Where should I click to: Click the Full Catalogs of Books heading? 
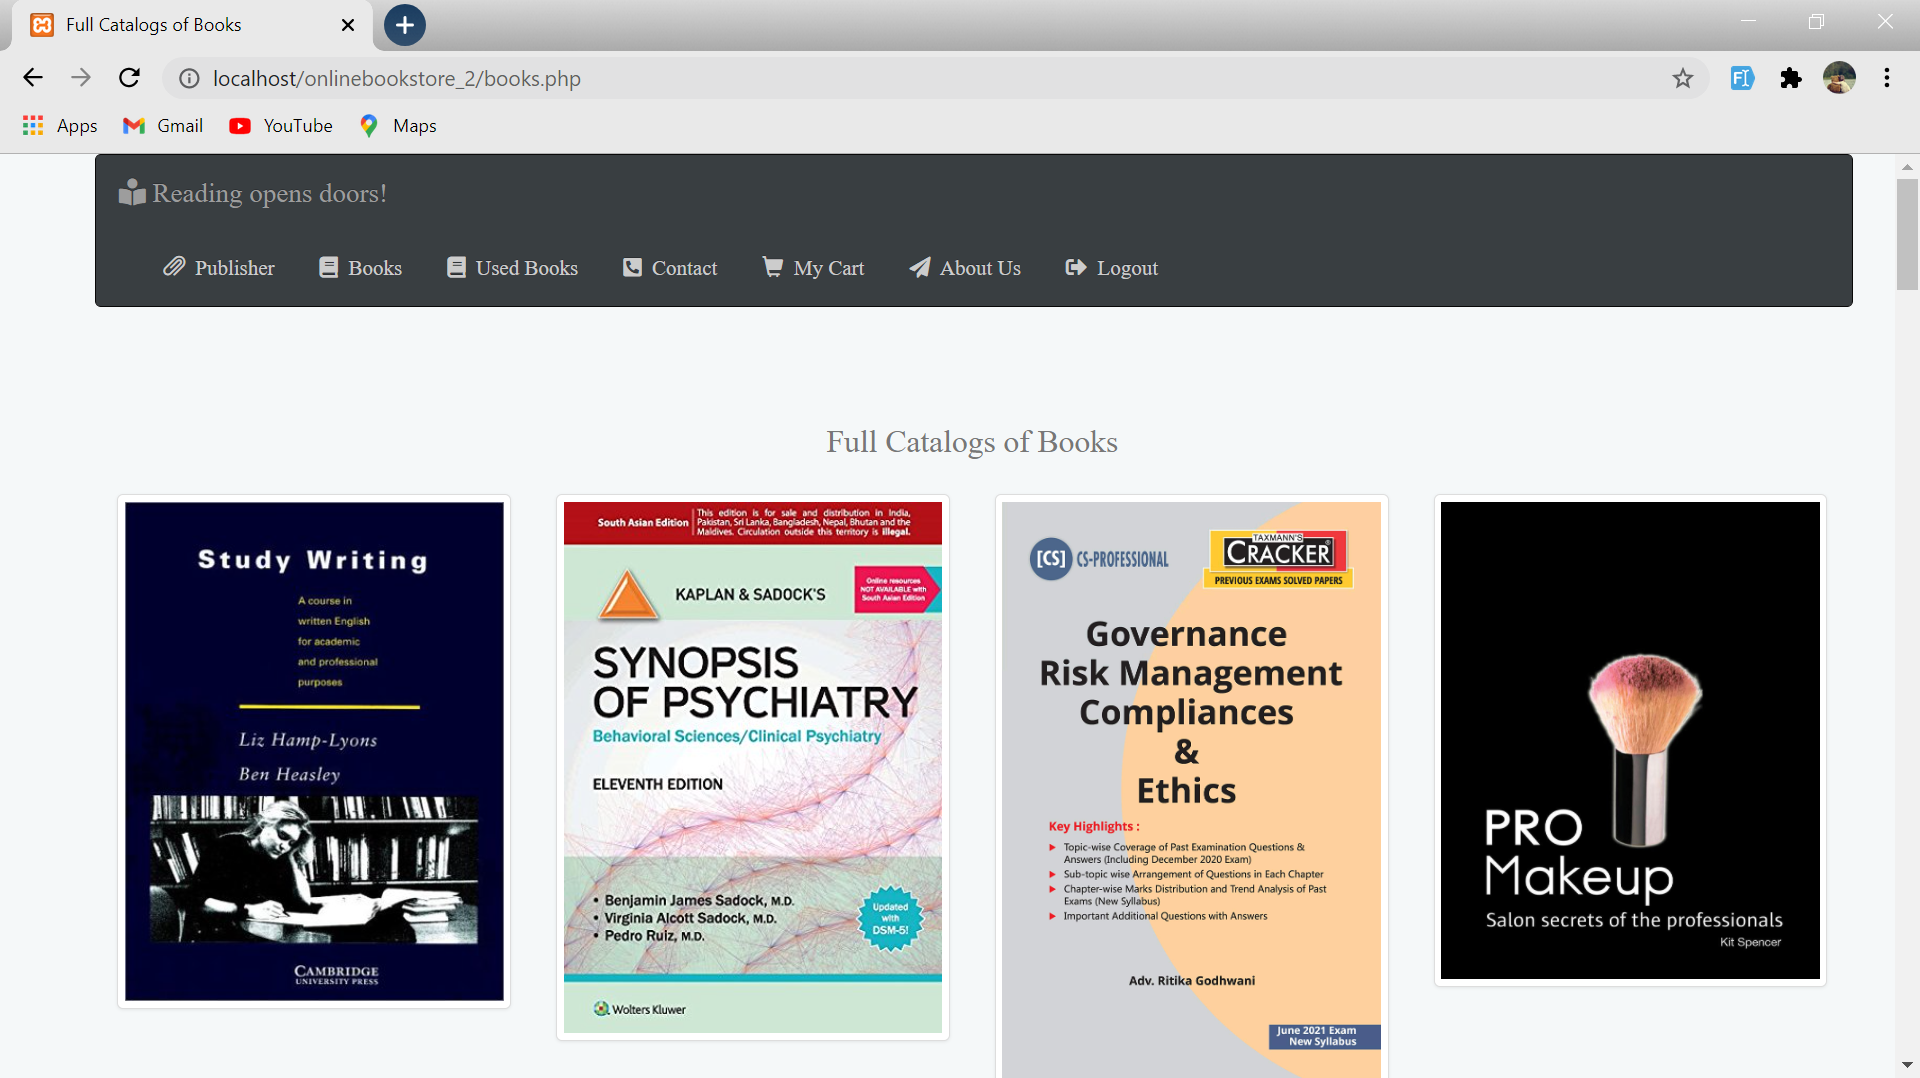pos(972,442)
